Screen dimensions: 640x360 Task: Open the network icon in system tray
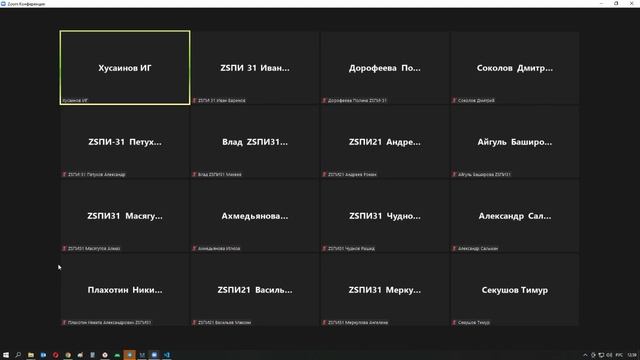pos(601,355)
